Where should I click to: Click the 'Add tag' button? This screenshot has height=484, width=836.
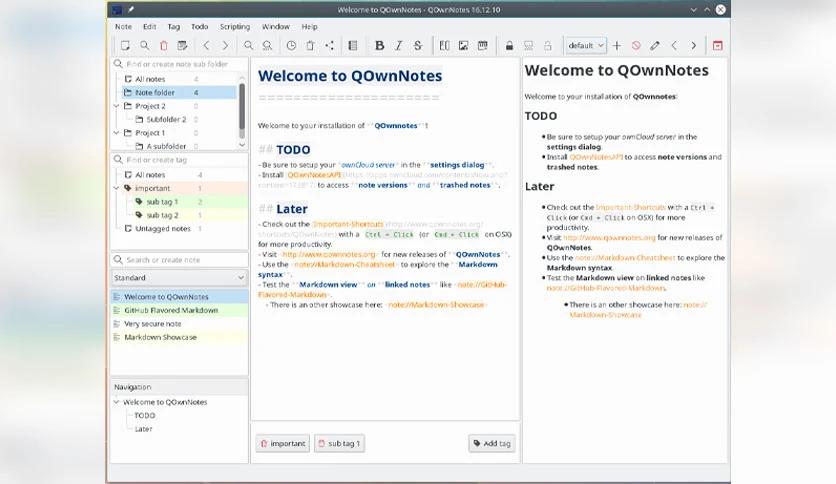tap(491, 443)
